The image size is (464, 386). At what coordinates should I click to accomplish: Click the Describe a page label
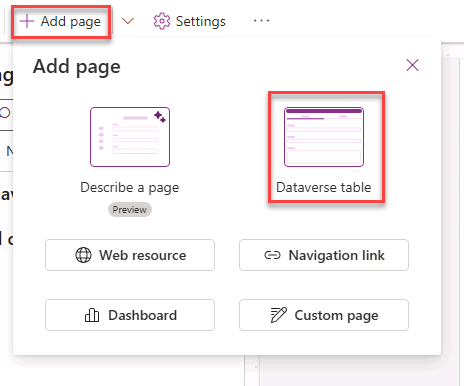click(130, 188)
